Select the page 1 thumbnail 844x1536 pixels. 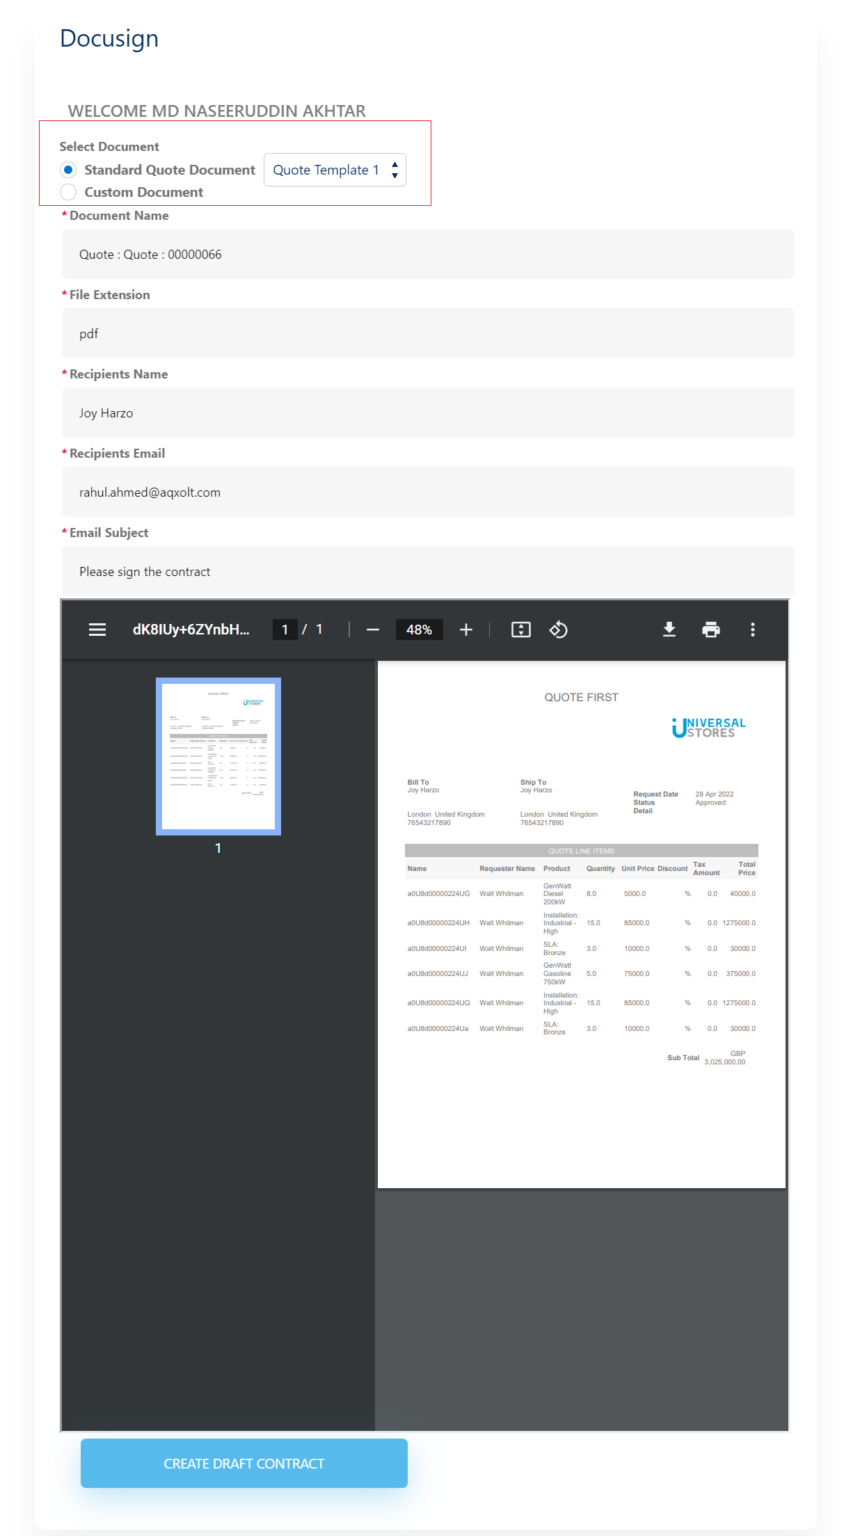(217, 756)
